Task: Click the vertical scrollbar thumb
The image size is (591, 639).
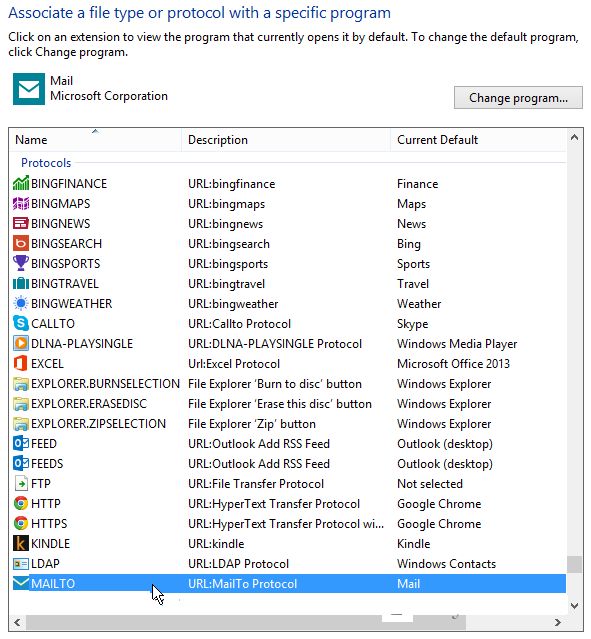Action: pos(574,564)
